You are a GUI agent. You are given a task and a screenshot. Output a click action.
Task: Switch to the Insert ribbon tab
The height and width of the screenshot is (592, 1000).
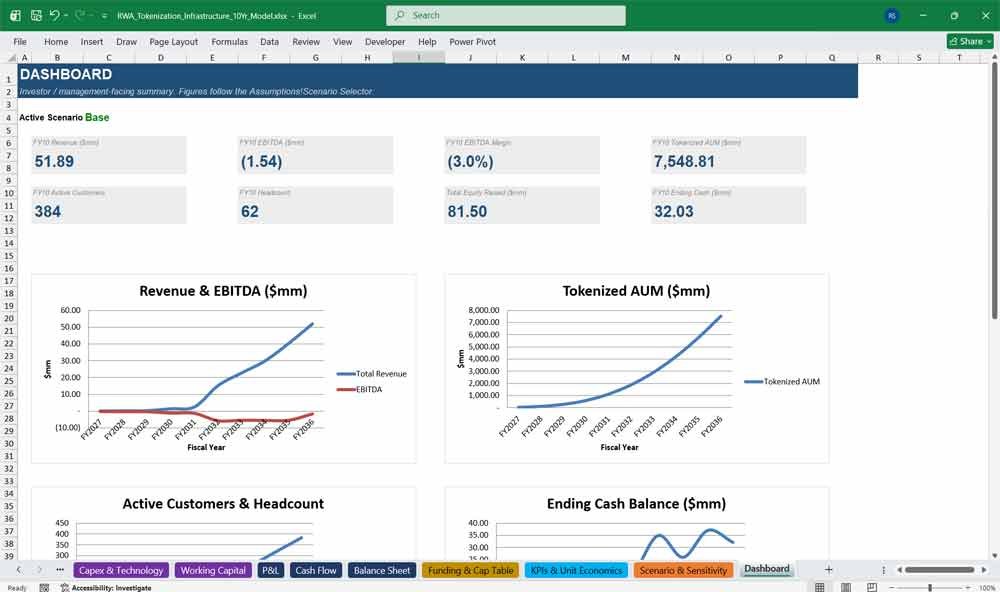point(92,41)
